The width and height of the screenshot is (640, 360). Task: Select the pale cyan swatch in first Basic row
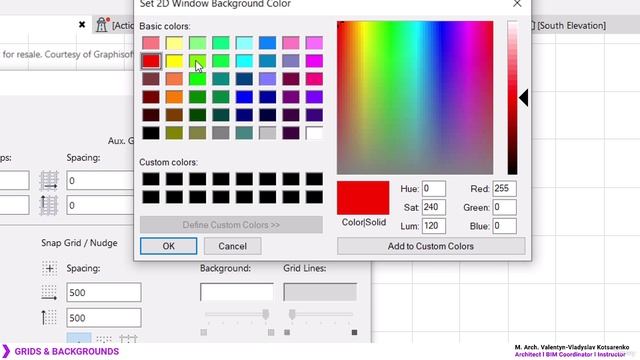244,43
